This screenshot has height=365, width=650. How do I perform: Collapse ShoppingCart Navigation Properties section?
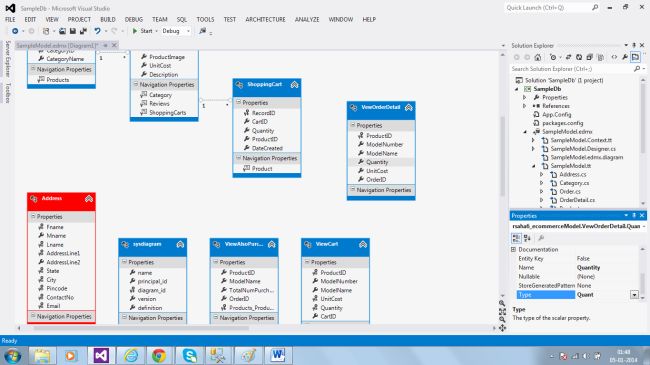238,158
